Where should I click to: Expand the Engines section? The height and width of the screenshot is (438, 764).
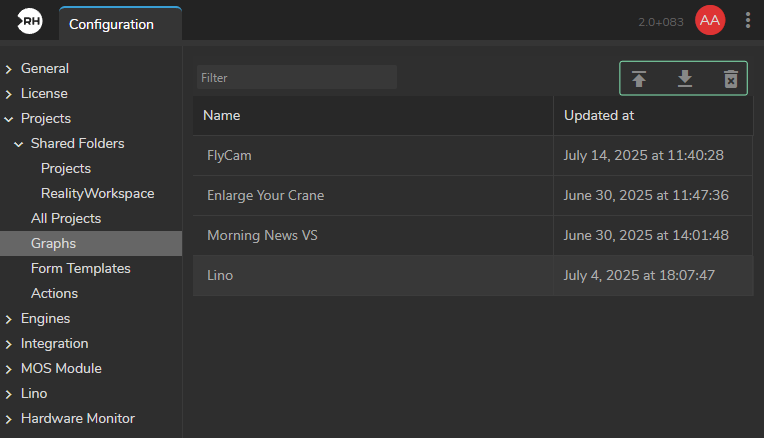[9, 319]
